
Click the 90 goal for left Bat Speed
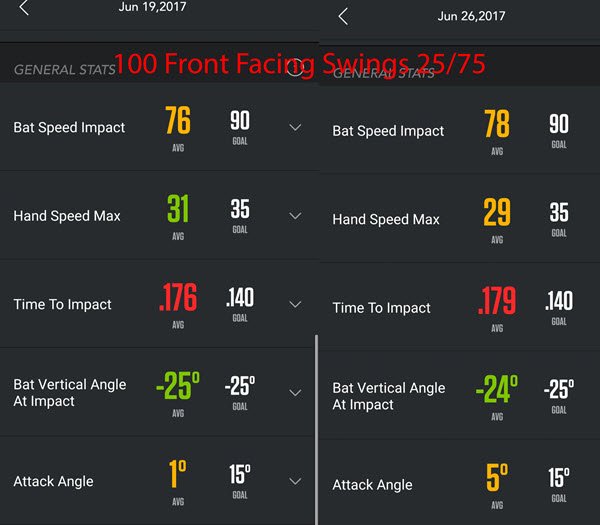click(x=240, y=120)
